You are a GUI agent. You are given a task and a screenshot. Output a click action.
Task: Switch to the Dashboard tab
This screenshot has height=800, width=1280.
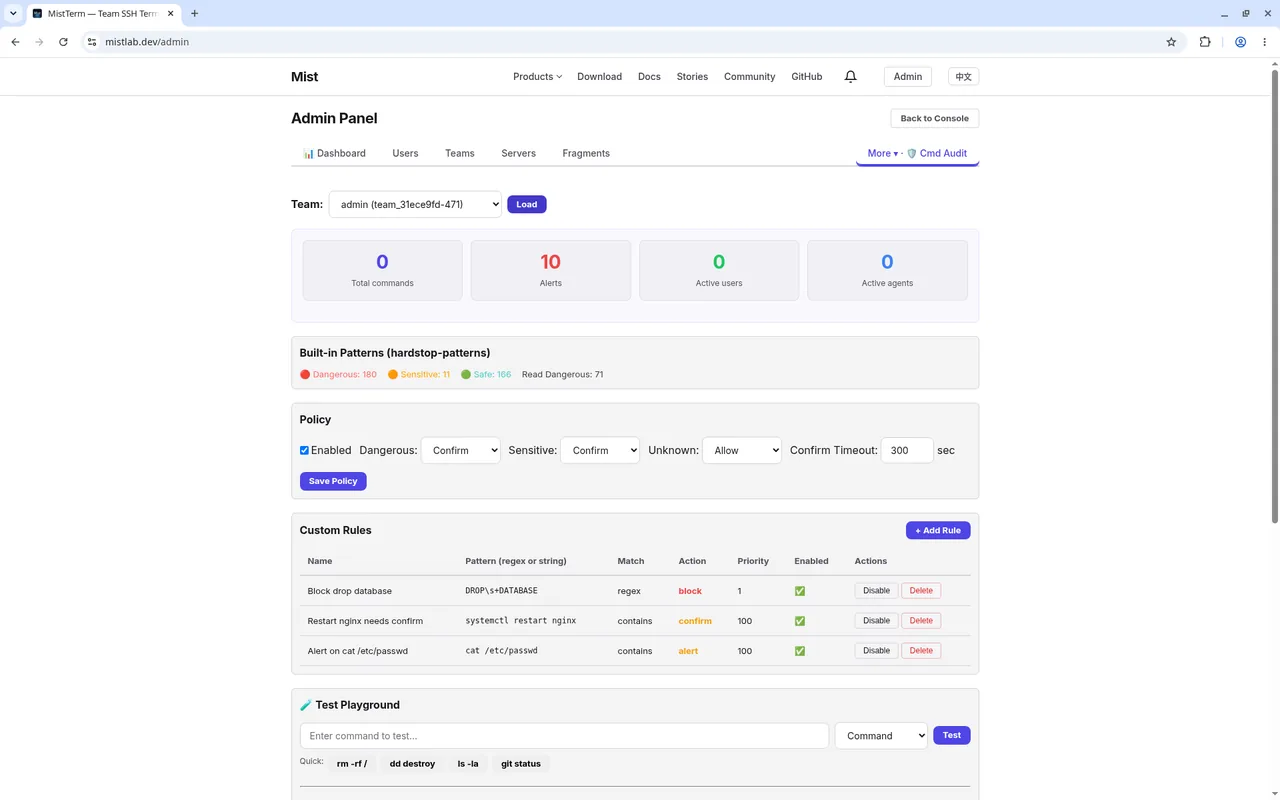coord(334,153)
